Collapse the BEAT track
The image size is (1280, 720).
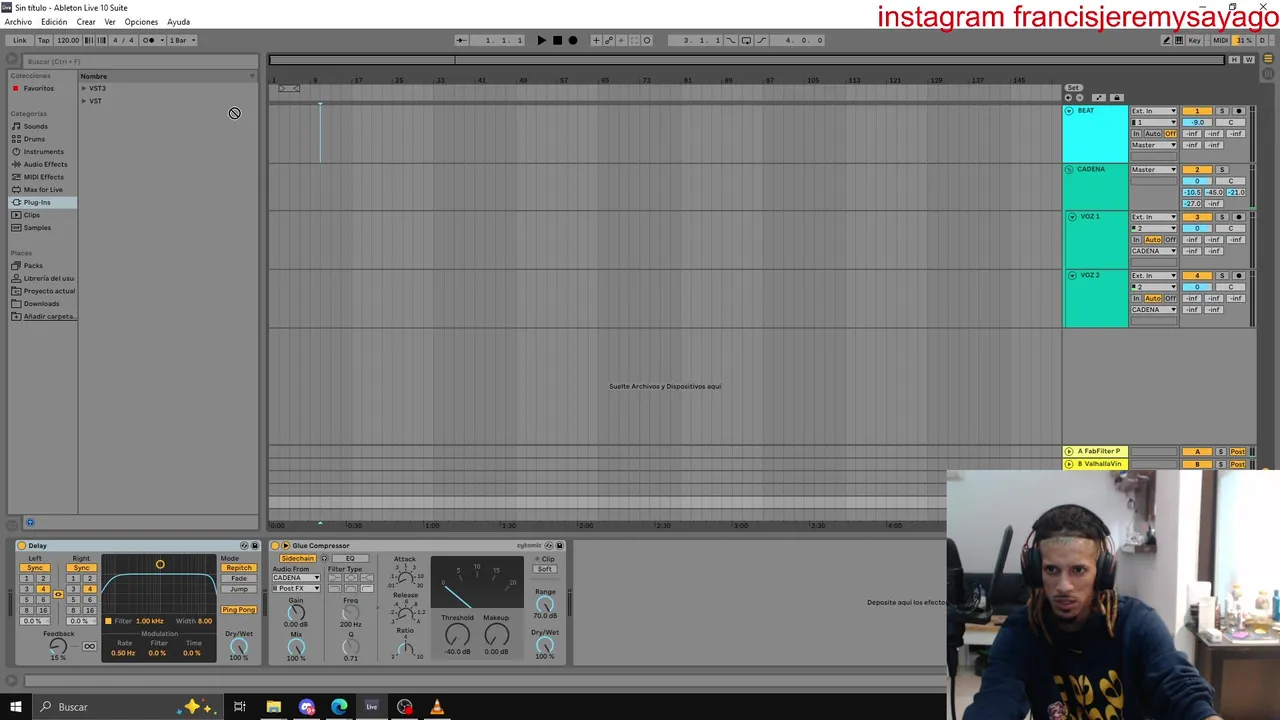1069,111
